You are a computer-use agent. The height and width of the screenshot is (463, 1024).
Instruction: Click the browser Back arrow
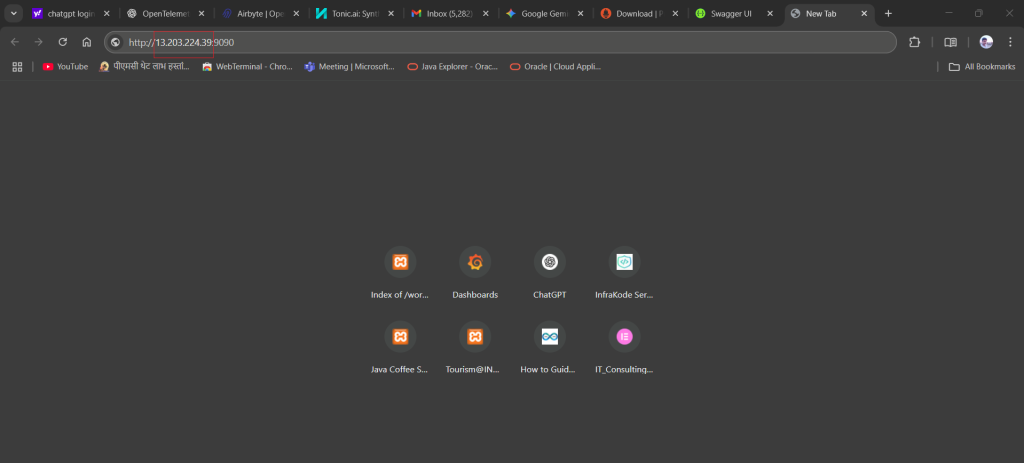[15, 42]
